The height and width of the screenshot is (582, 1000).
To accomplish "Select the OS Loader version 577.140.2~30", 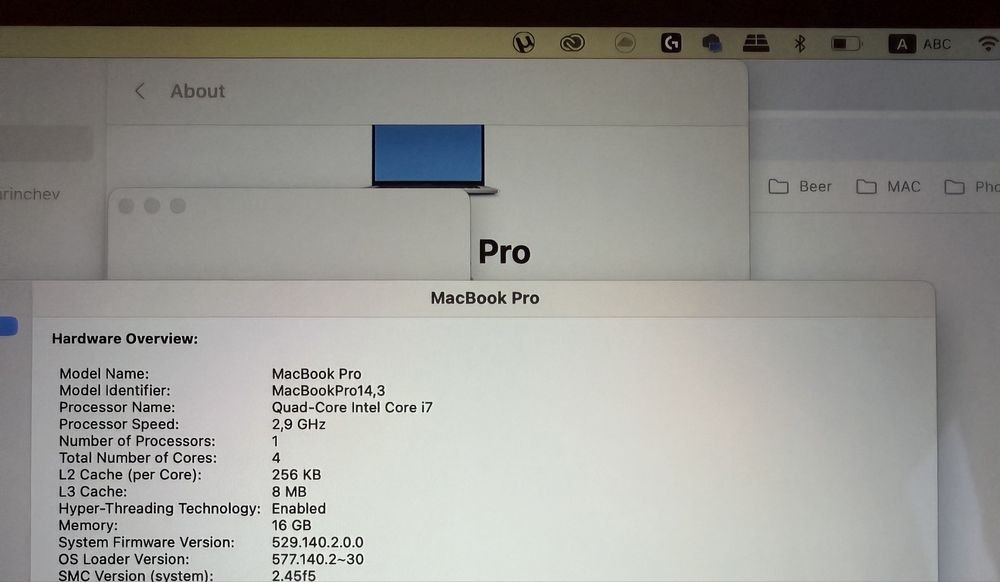I will [318, 559].
